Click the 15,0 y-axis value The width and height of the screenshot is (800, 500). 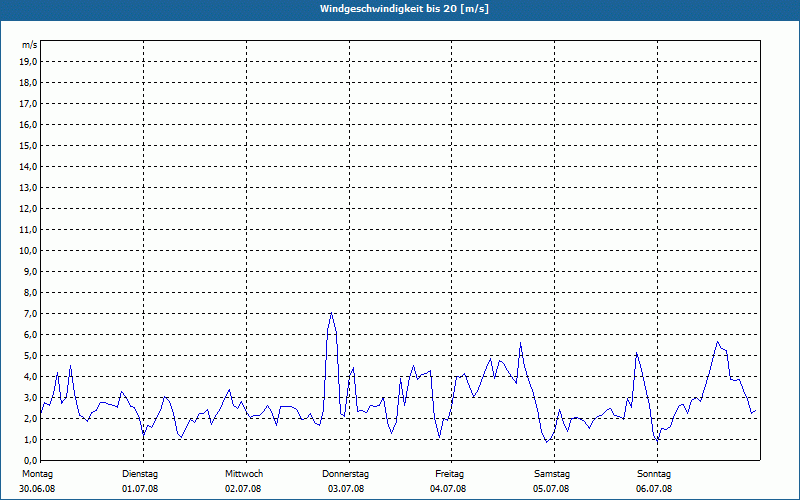28,145
